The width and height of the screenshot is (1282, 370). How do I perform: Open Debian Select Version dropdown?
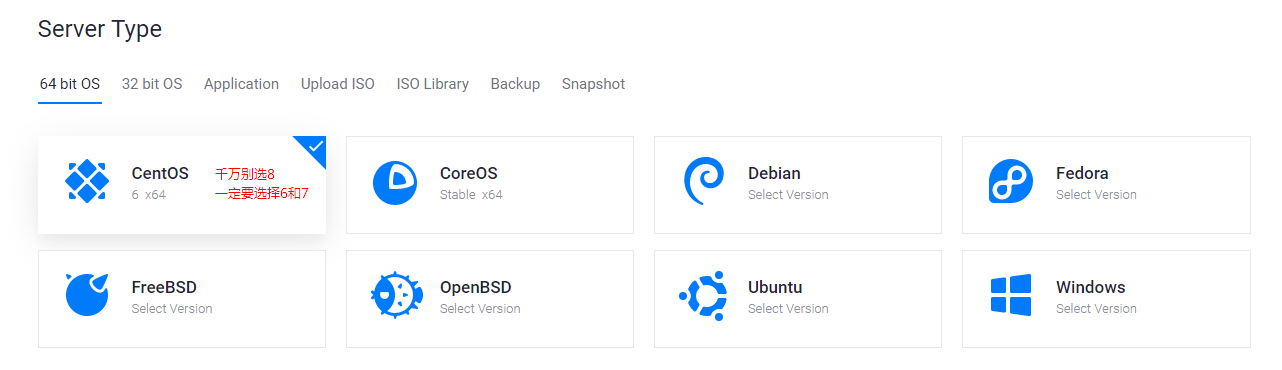(x=788, y=195)
